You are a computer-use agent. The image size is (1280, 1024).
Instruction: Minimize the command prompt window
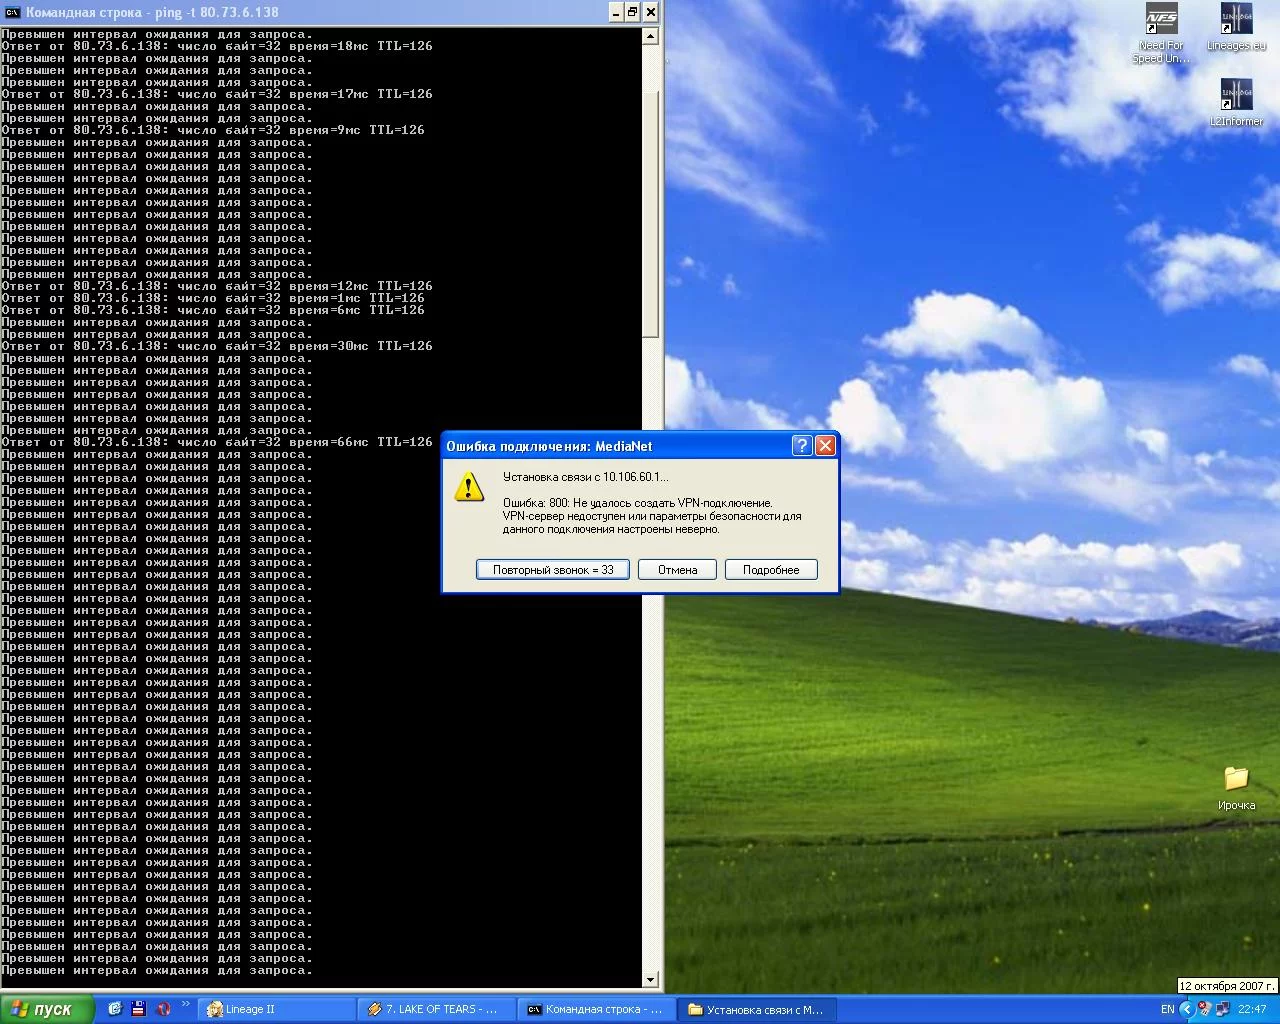(x=616, y=12)
